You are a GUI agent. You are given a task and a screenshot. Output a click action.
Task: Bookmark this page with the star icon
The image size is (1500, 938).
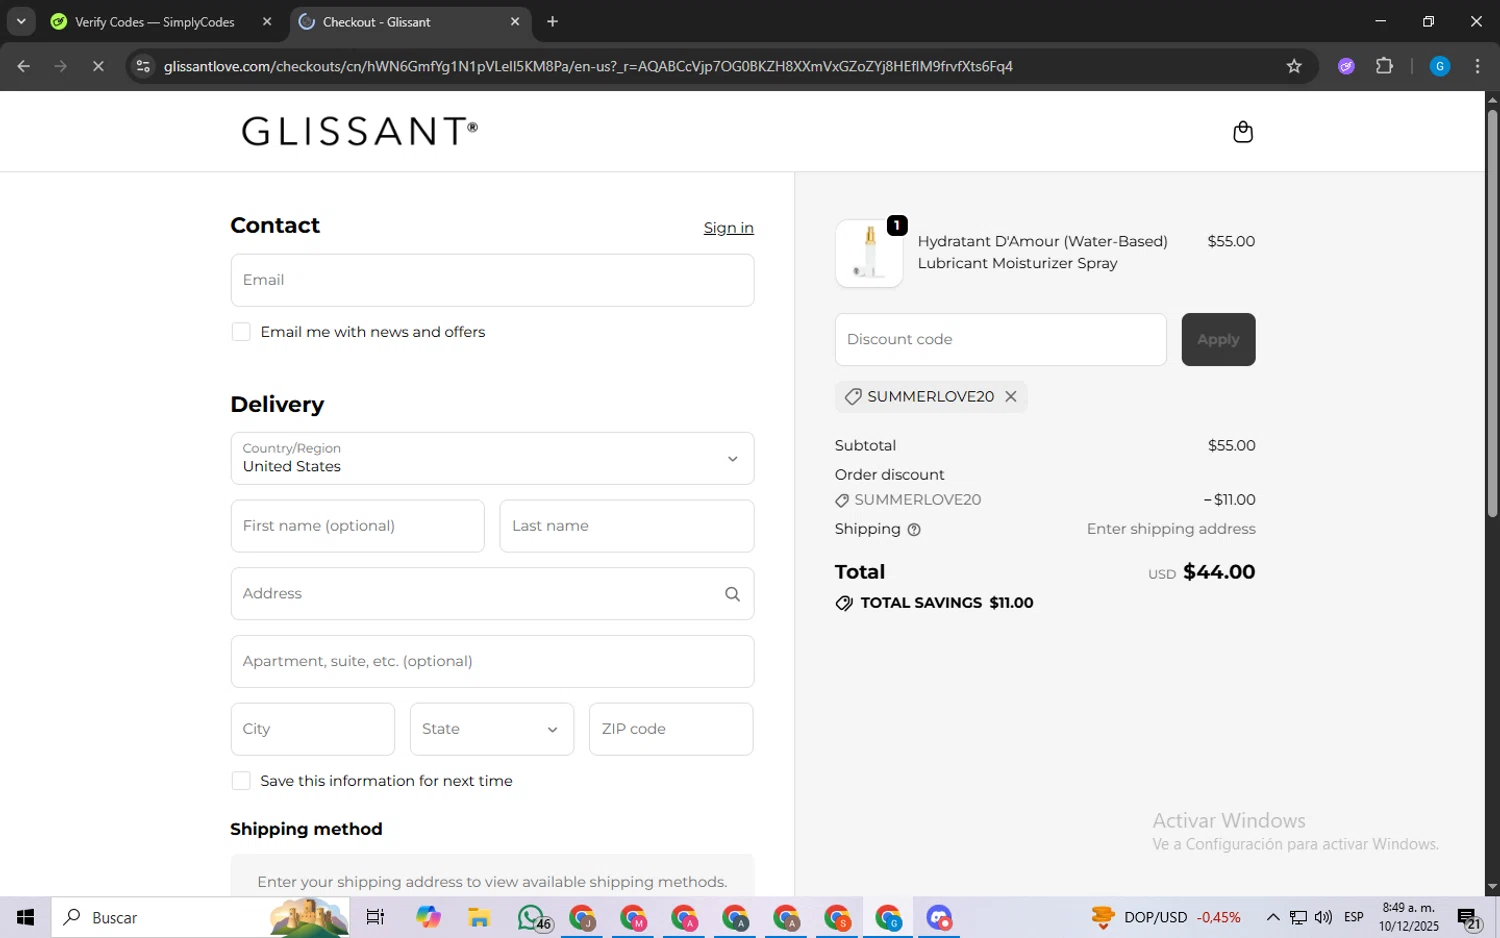click(1294, 66)
